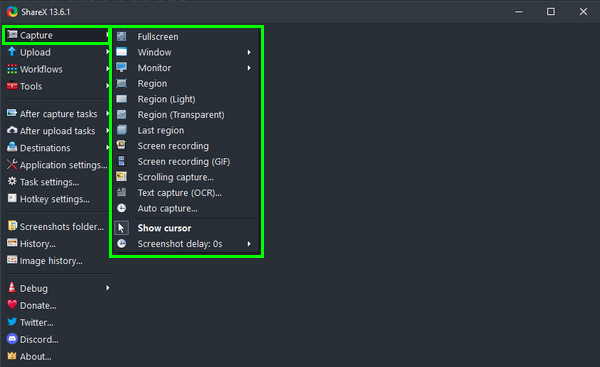Click the Fullscreen capture icon
The height and width of the screenshot is (367, 600).
coord(122,36)
